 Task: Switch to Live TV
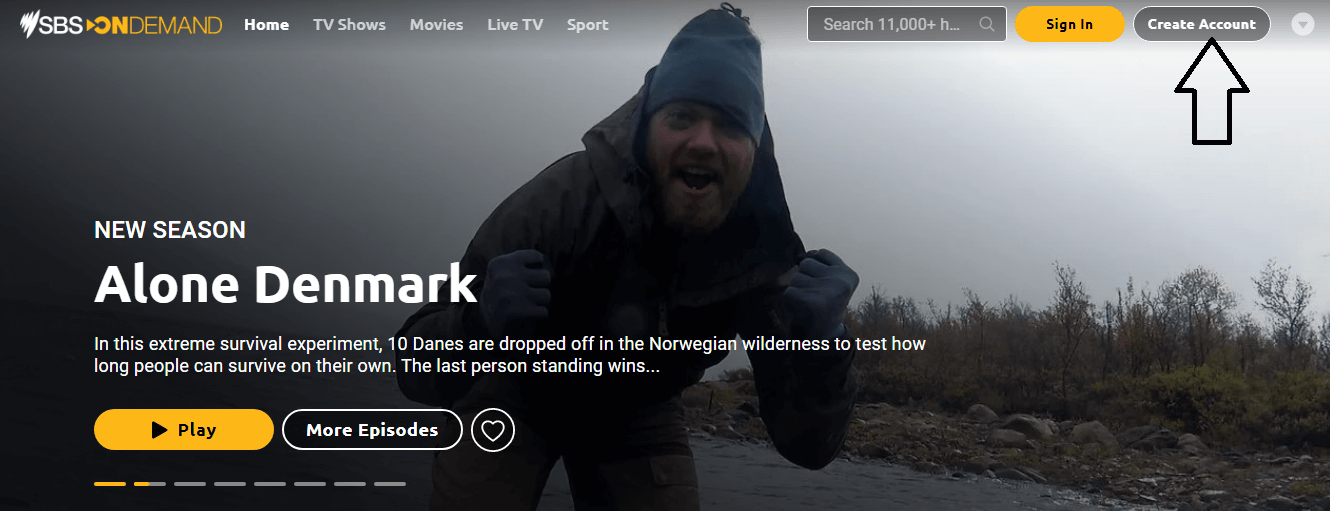[515, 24]
